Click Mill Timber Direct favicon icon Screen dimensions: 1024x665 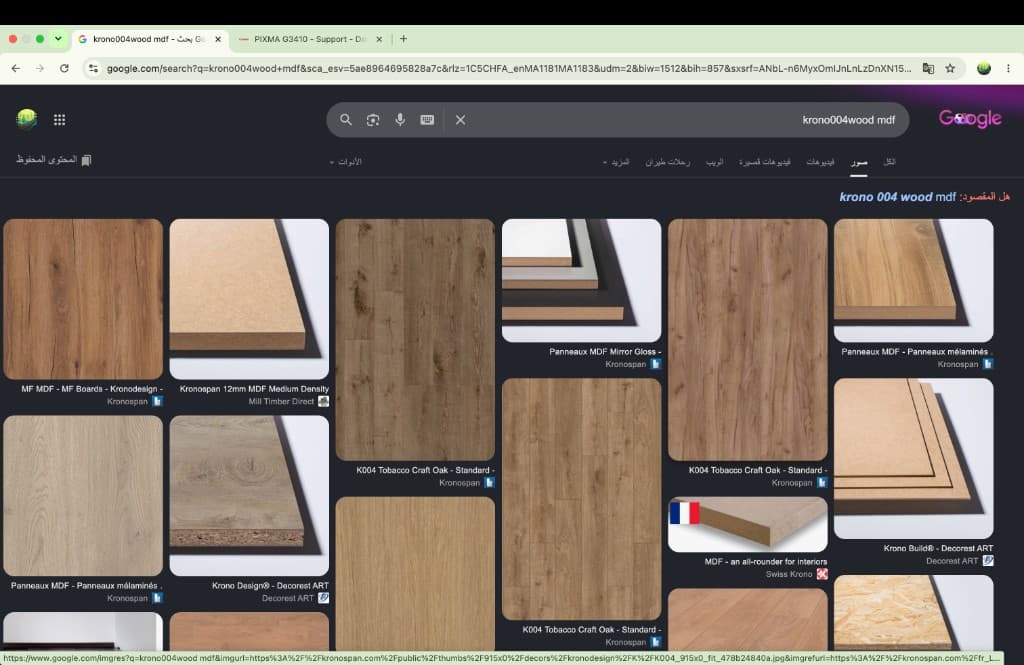point(323,402)
